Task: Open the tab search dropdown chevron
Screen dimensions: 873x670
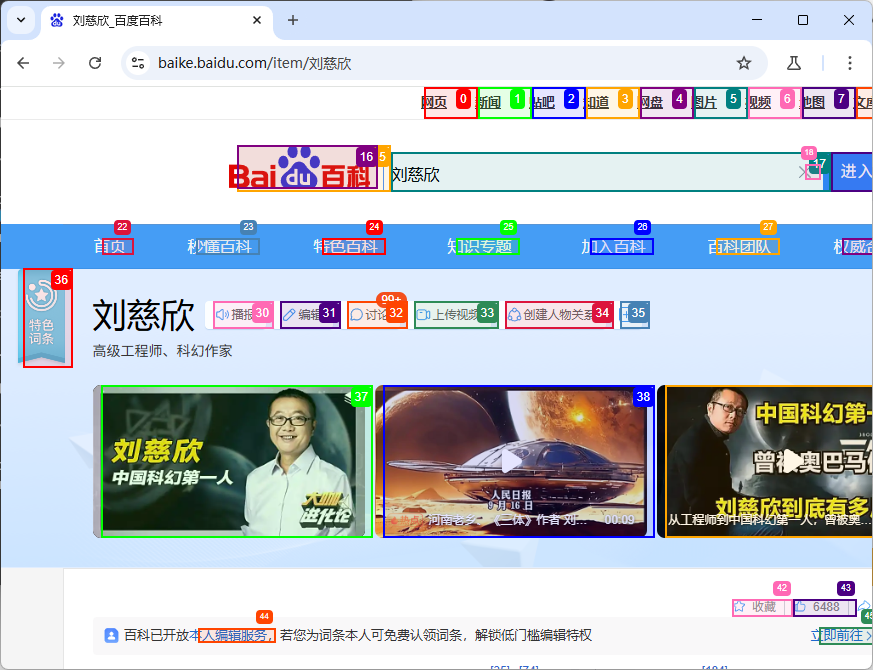Action: click(x=21, y=20)
